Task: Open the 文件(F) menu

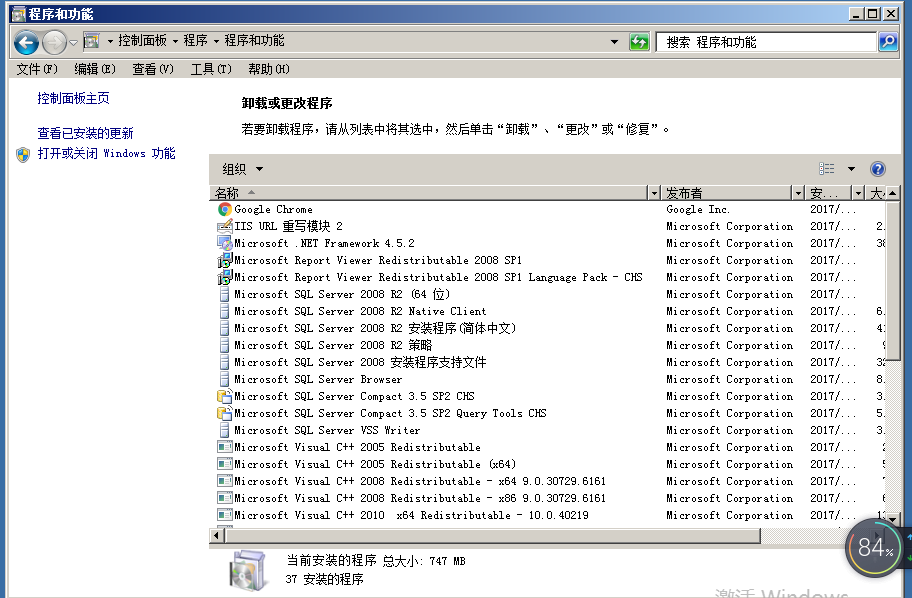Action: (x=37, y=69)
